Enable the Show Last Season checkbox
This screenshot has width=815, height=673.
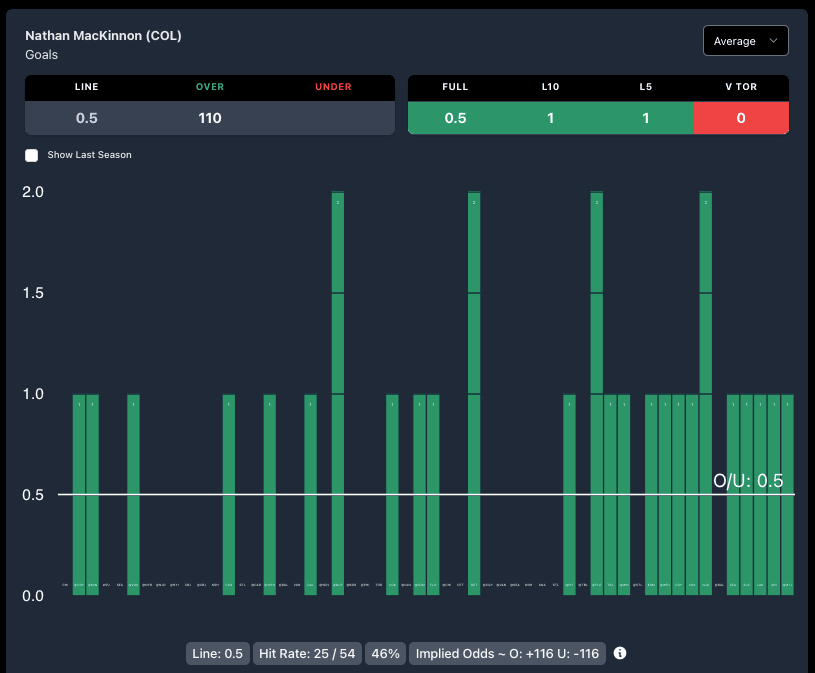pyautogui.click(x=32, y=155)
